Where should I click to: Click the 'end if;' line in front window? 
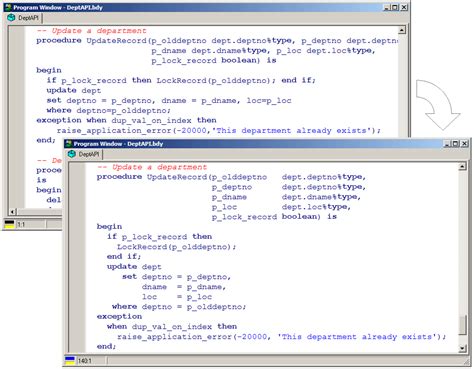click(x=124, y=257)
